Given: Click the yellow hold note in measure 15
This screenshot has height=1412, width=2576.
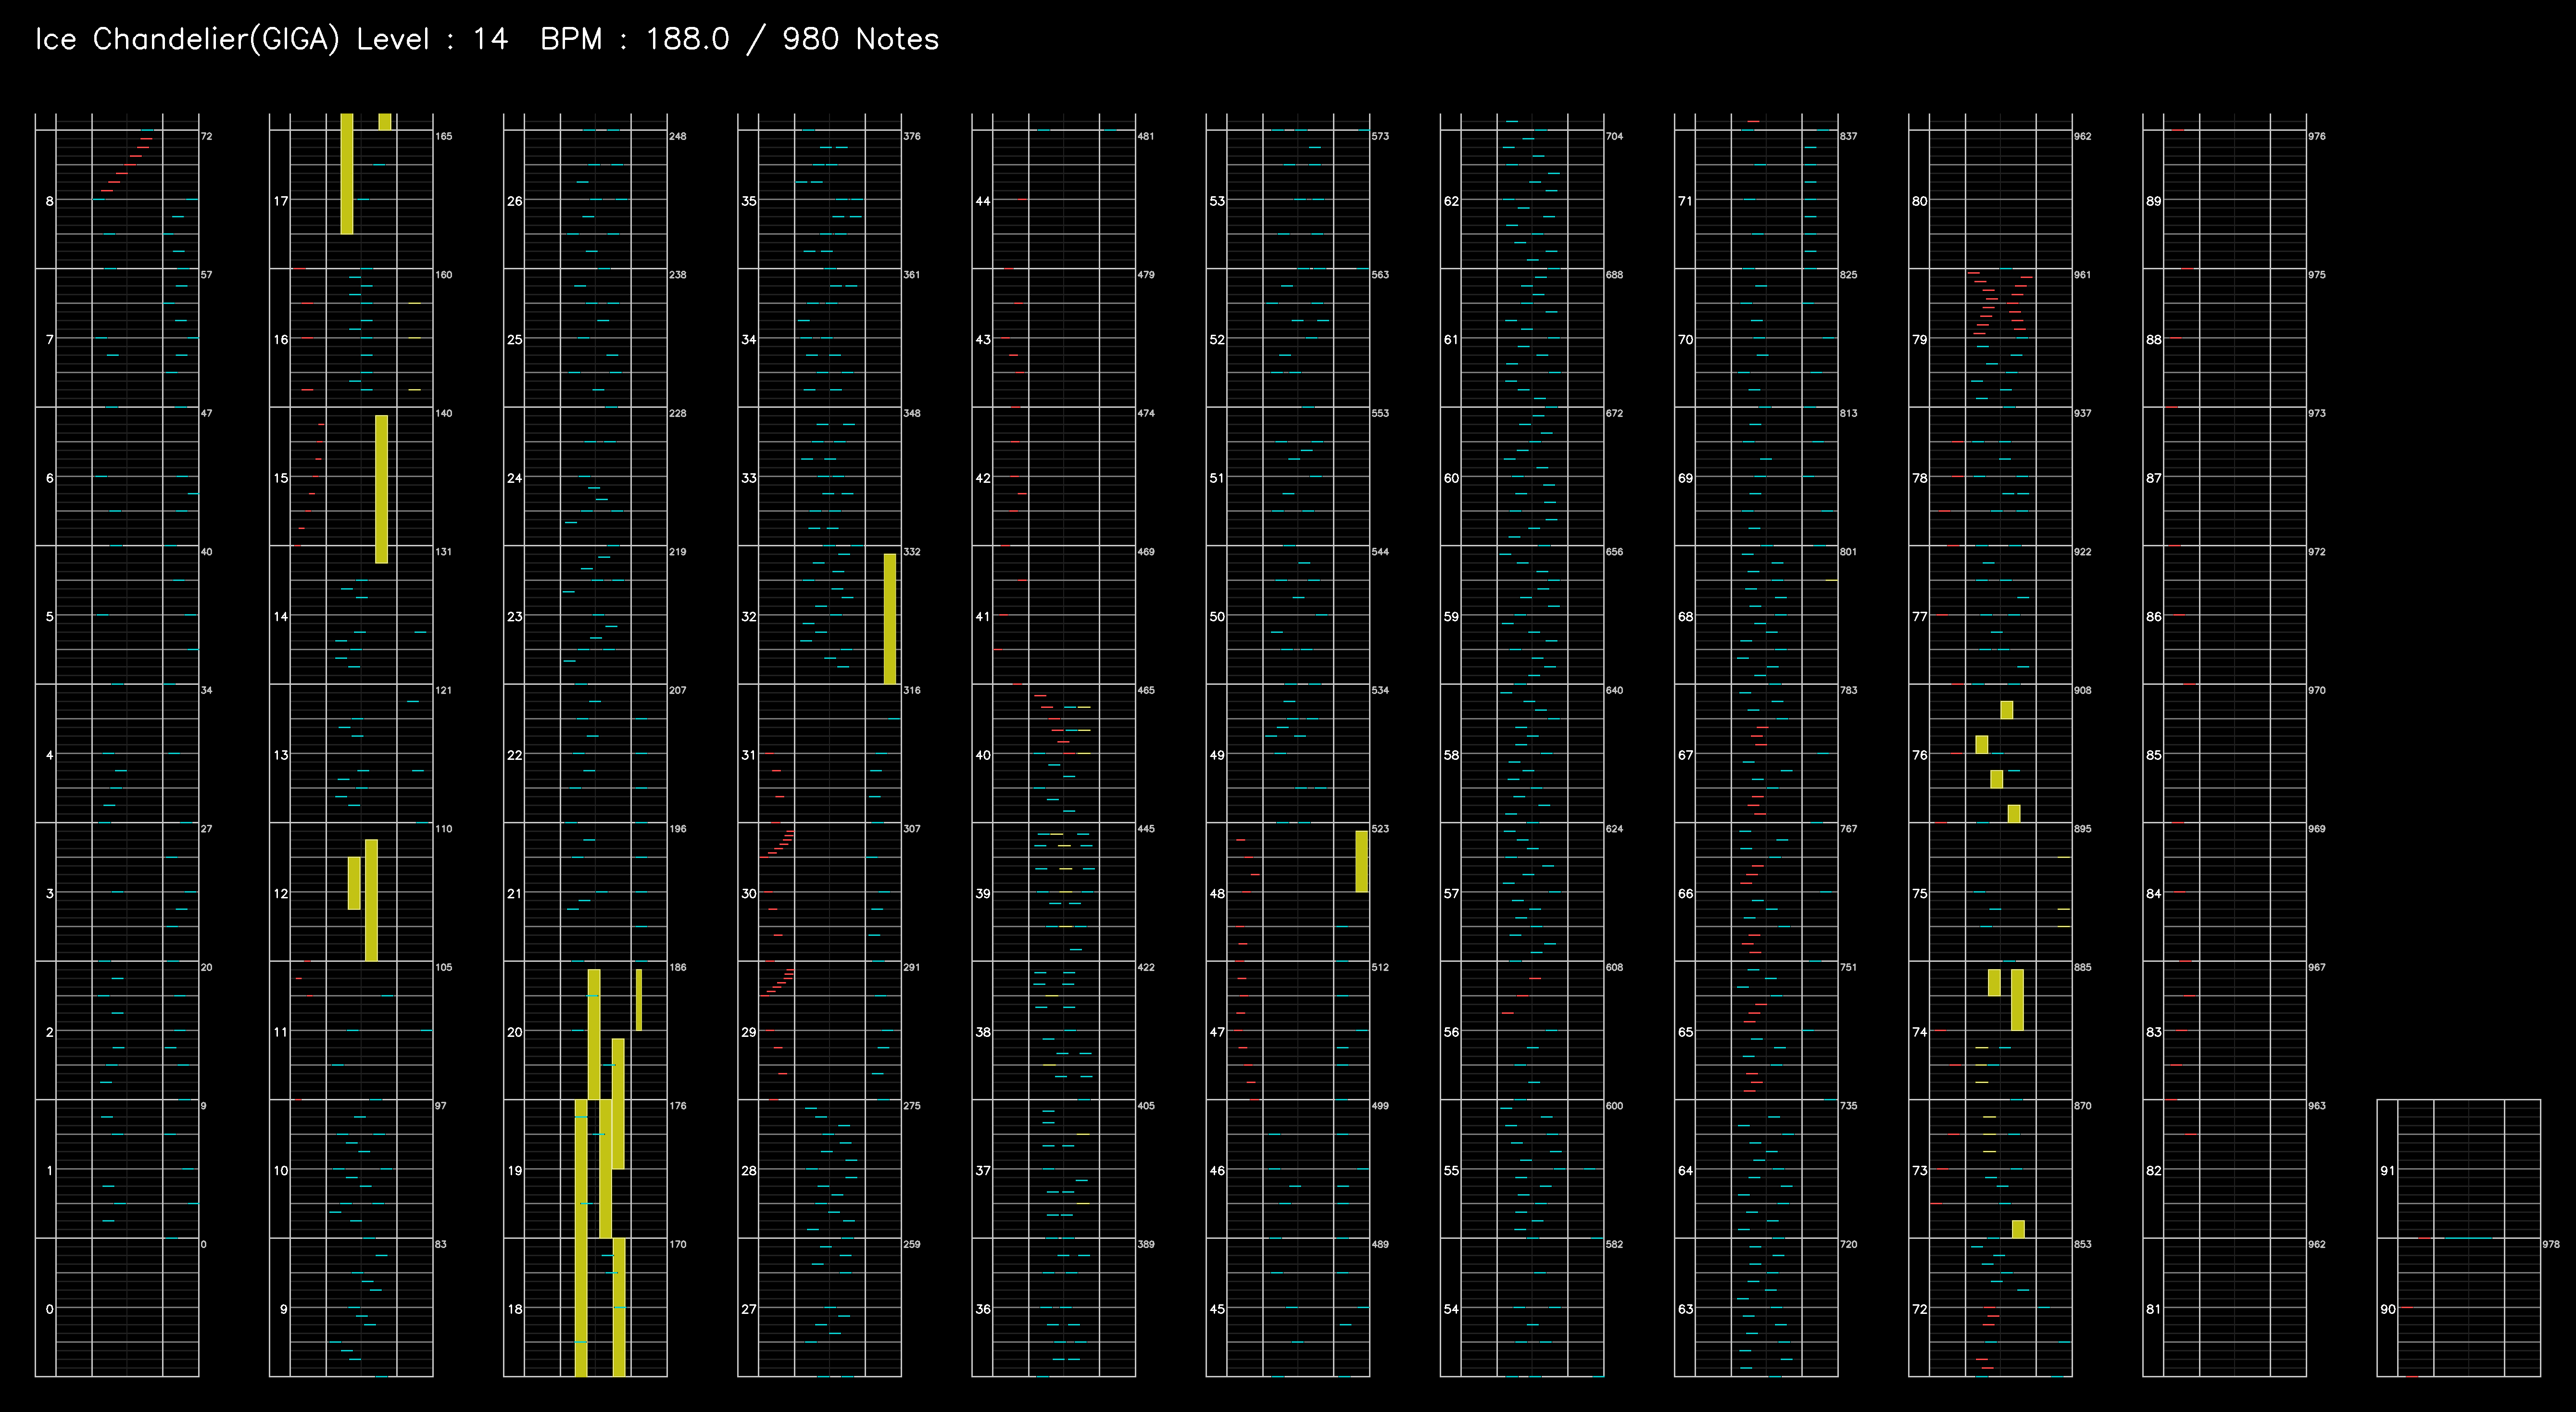Looking at the screenshot, I should tap(381, 489).
